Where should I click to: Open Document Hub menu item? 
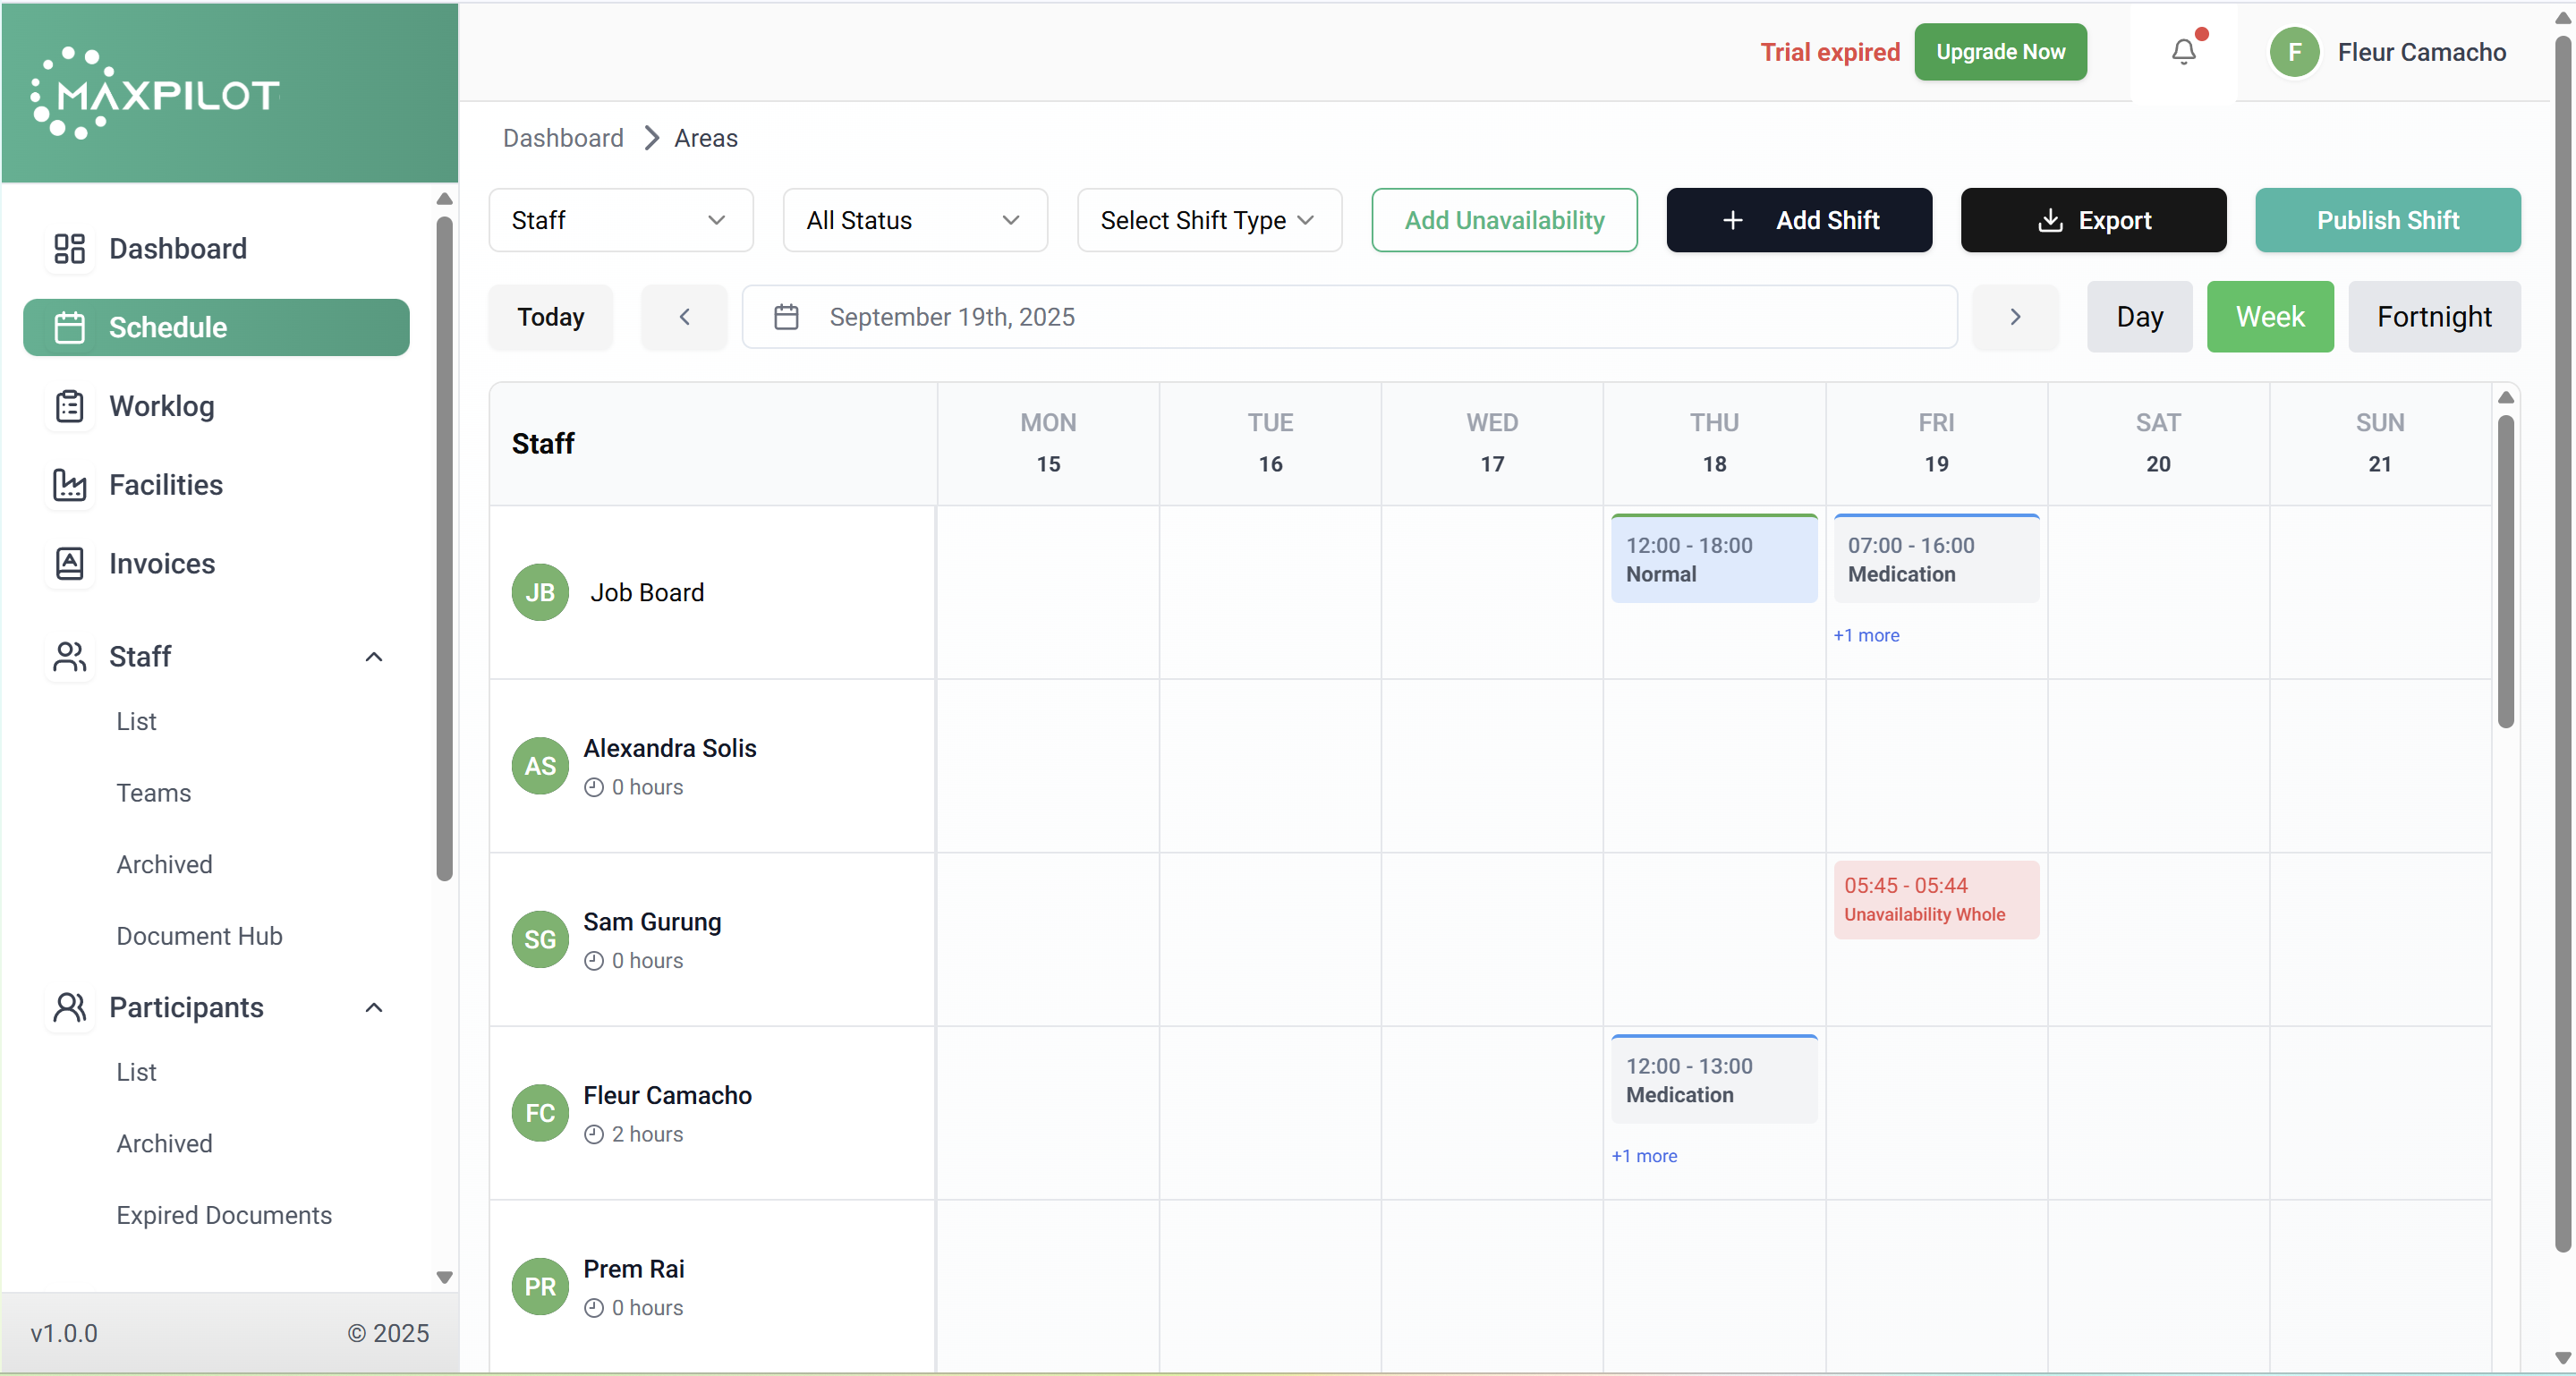[x=199, y=936]
